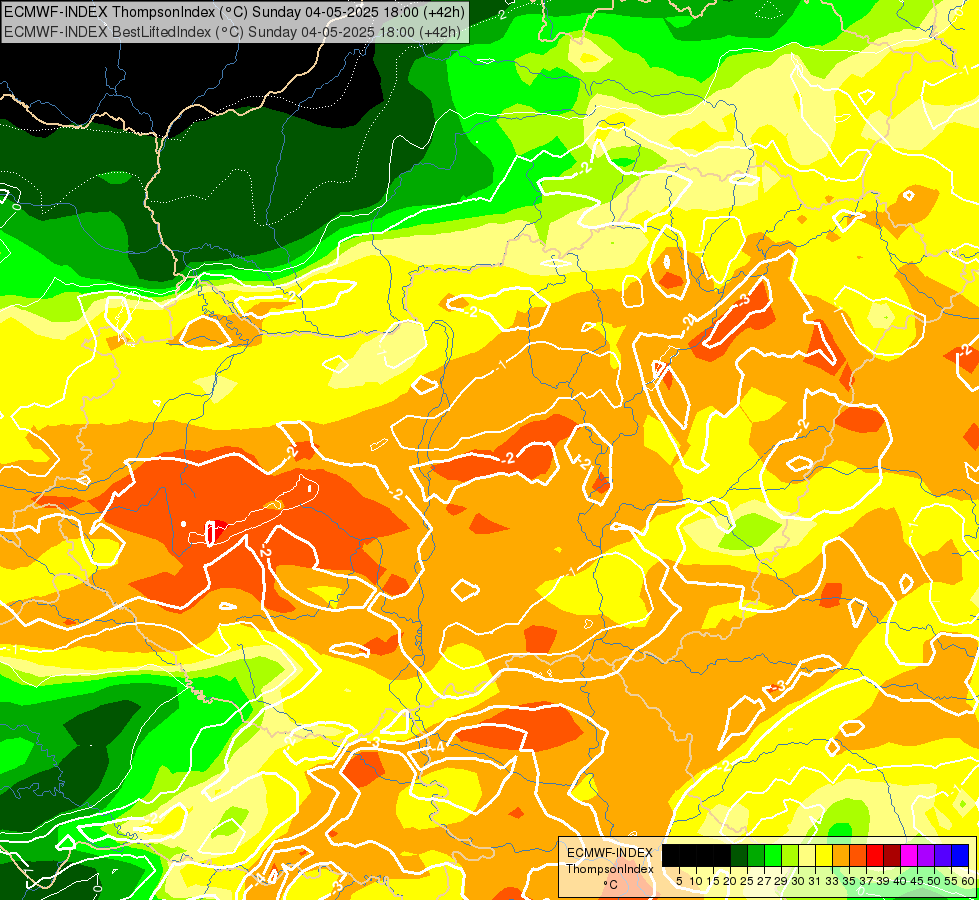
Task: Click the legend scale value 29
Action: click(x=781, y=881)
